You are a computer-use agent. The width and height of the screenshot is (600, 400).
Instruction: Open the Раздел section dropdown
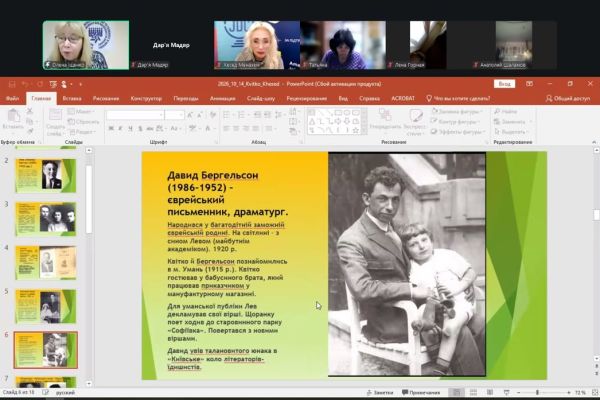click(x=82, y=132)
